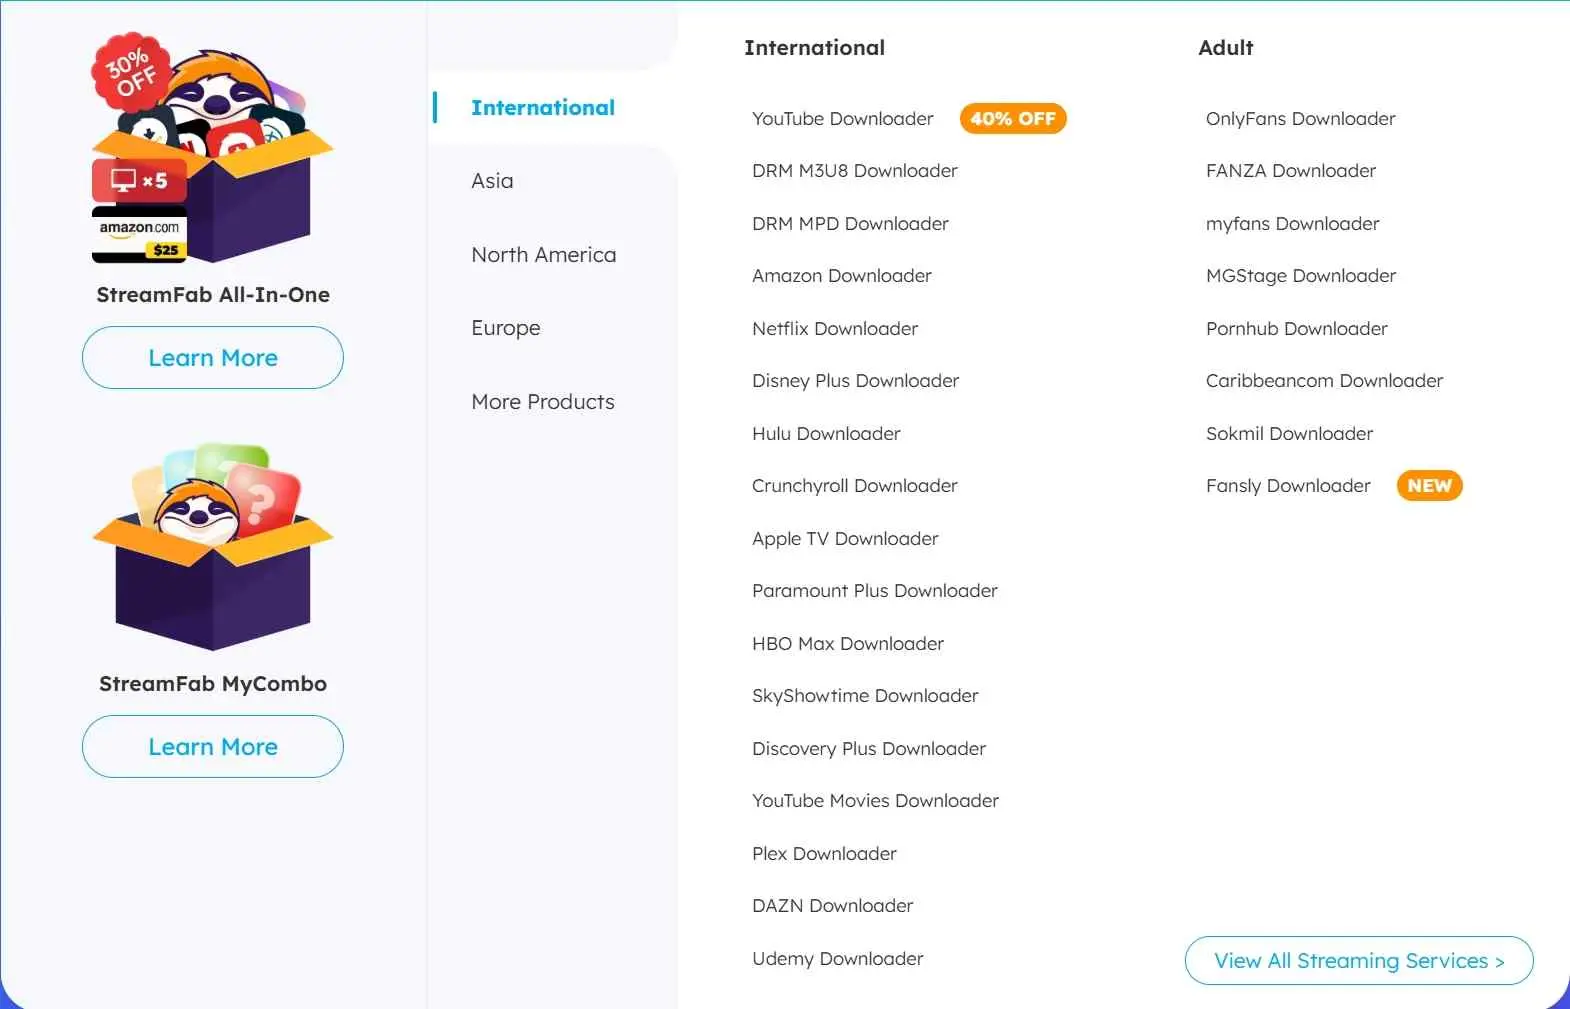This screenshot has width=1570, height=1009.
Task: Open YouTube Downloader link
Action: [x=843, y=119]
